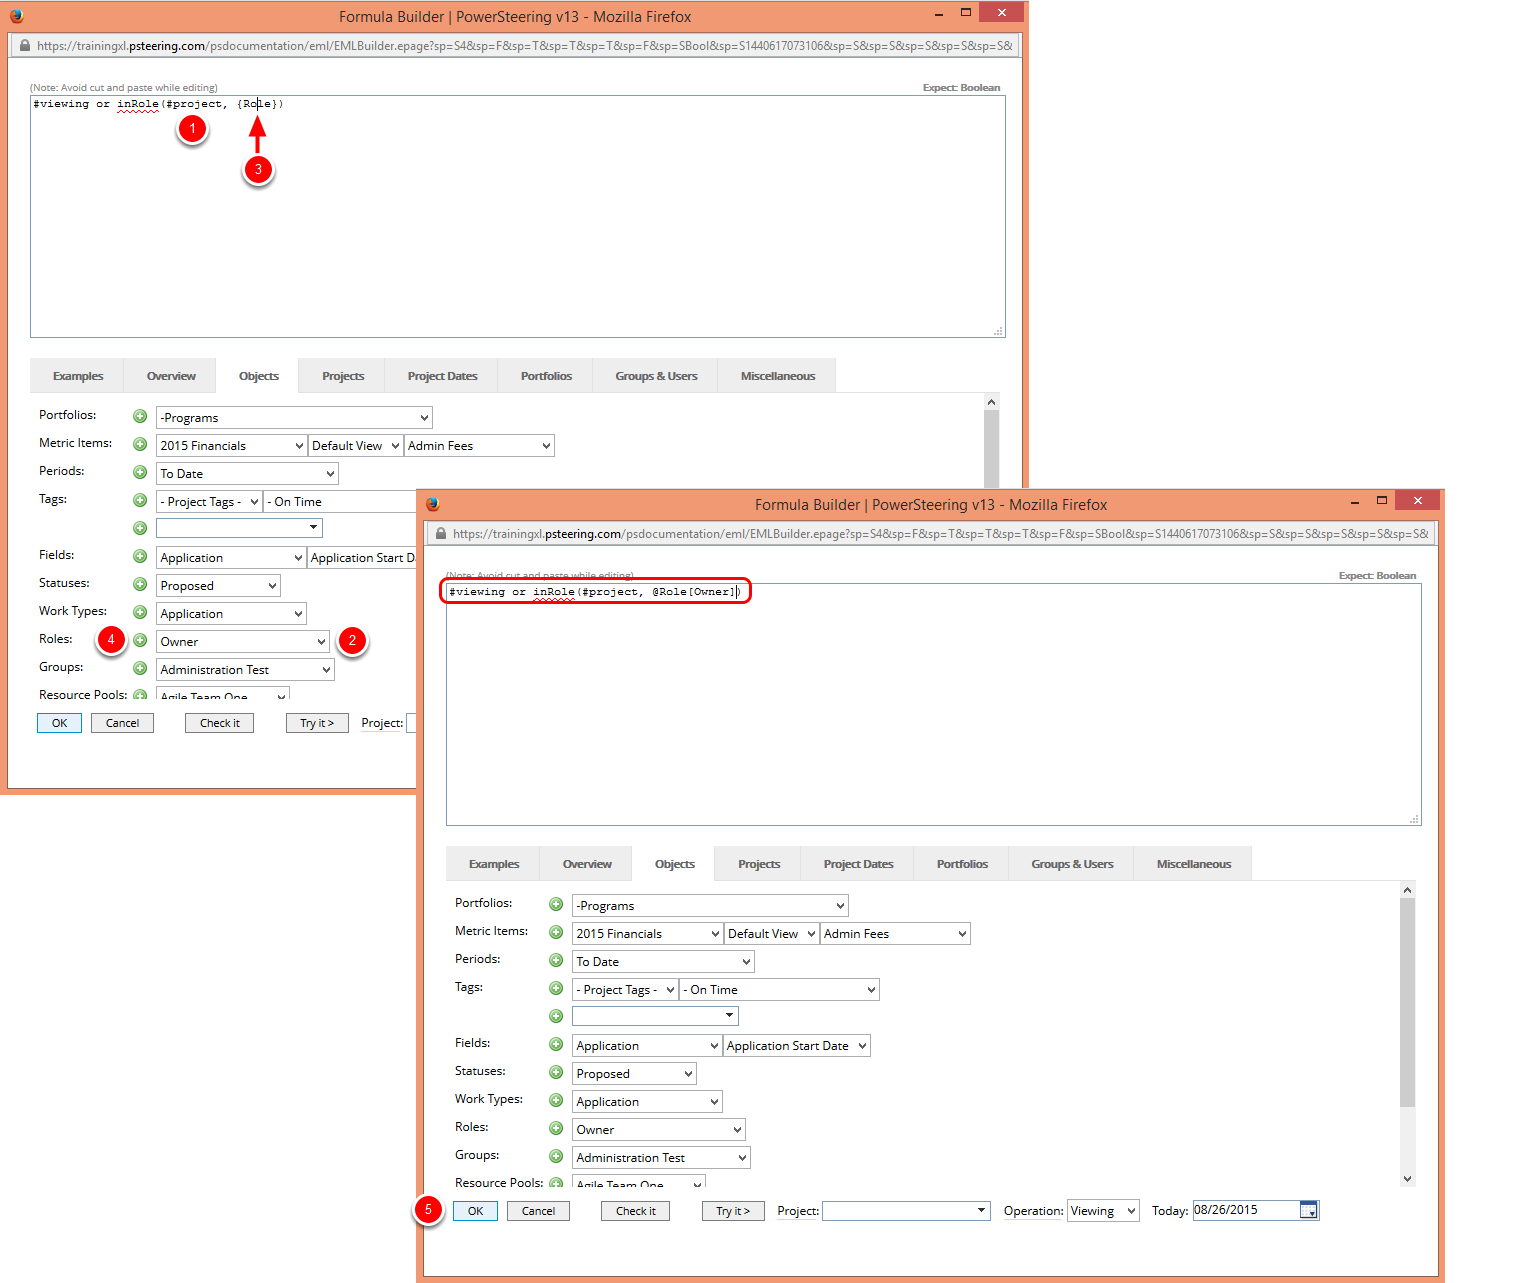Open Owner roles dropdown in back window
1539x1283 pixels.
[x=243, y=641]
